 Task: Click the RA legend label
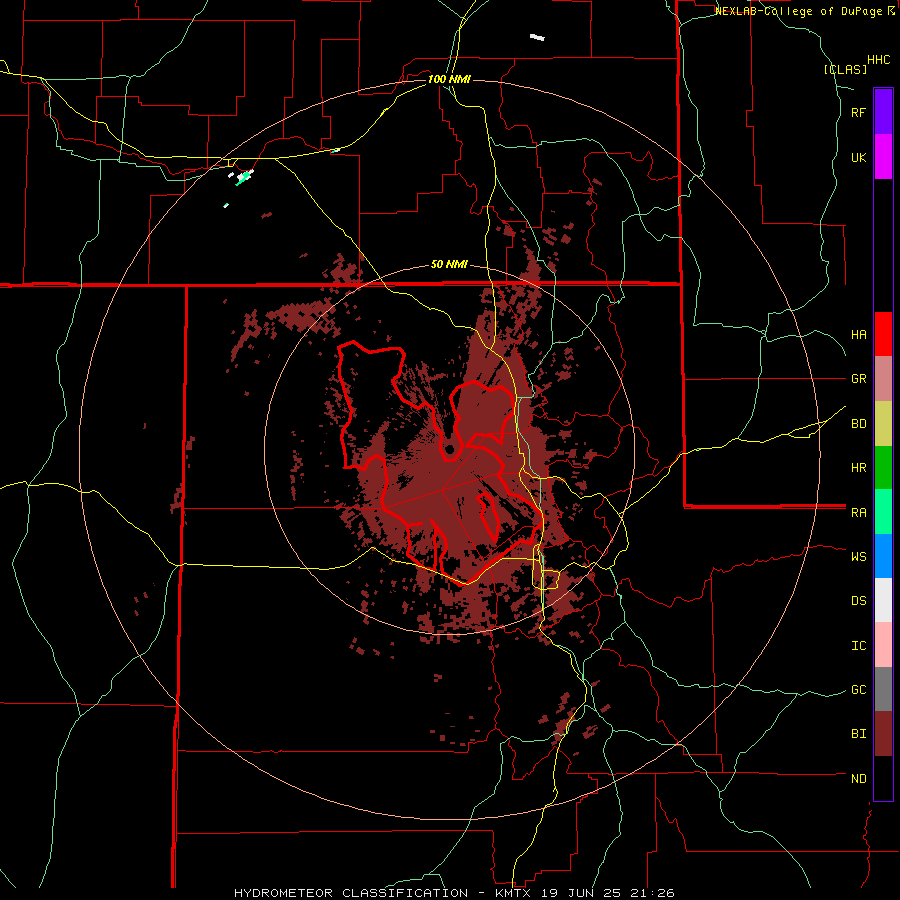click(859, 513)
